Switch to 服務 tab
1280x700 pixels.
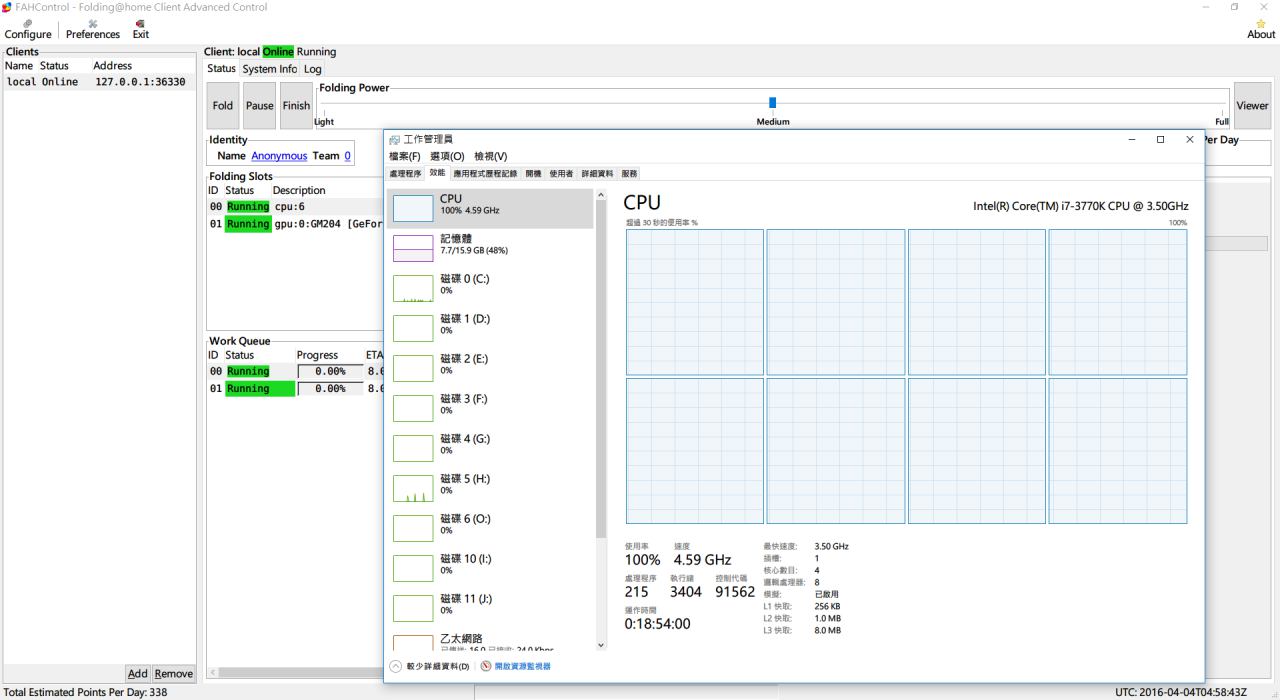click(x=629, y=174)
